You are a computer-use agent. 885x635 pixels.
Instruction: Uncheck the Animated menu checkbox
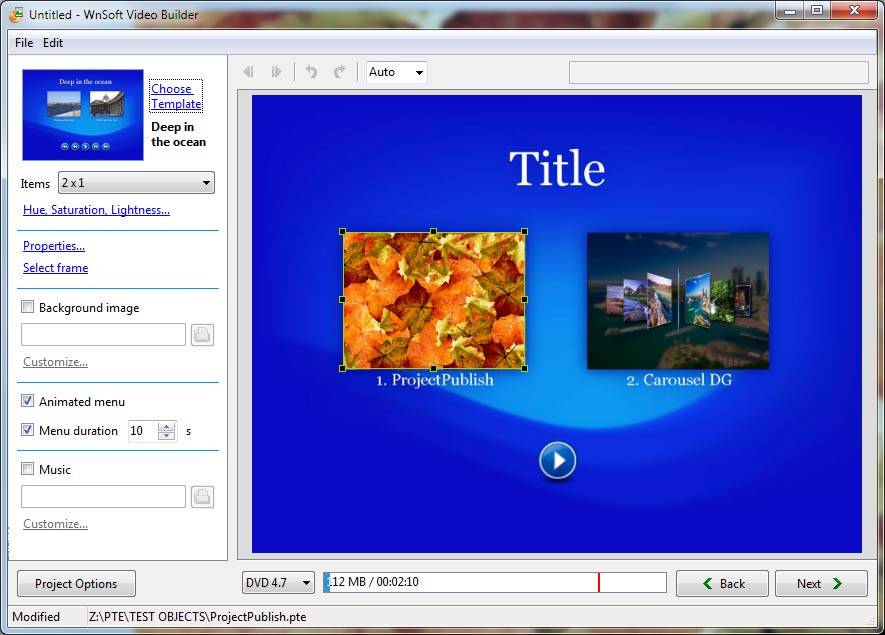[28, 402]
